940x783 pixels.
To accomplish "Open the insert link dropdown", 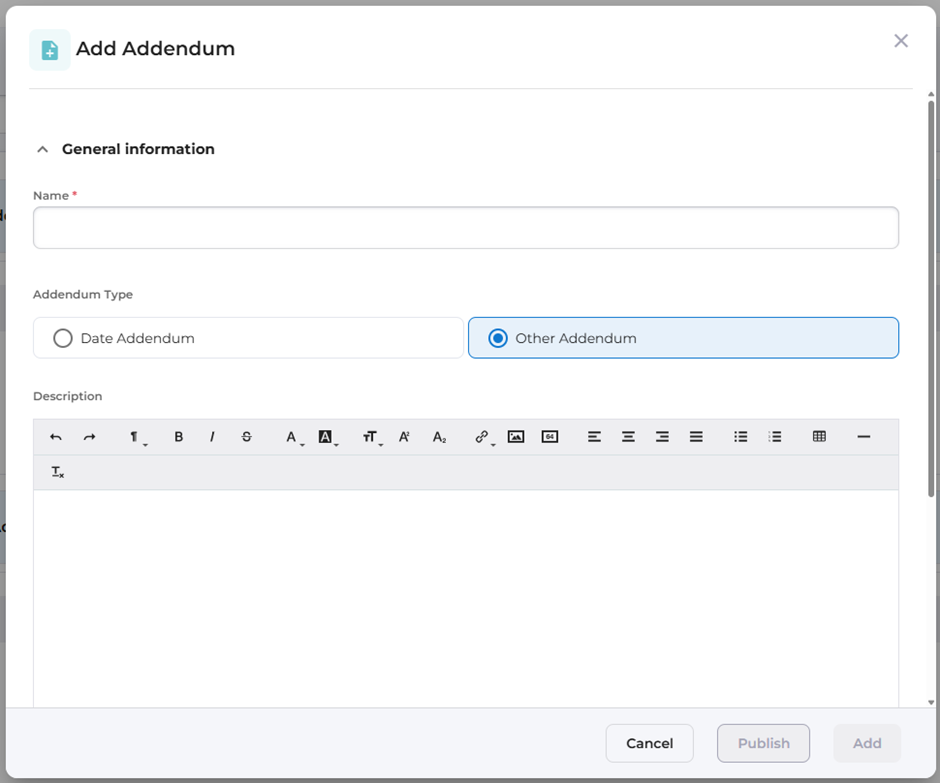I will [483, 437].
